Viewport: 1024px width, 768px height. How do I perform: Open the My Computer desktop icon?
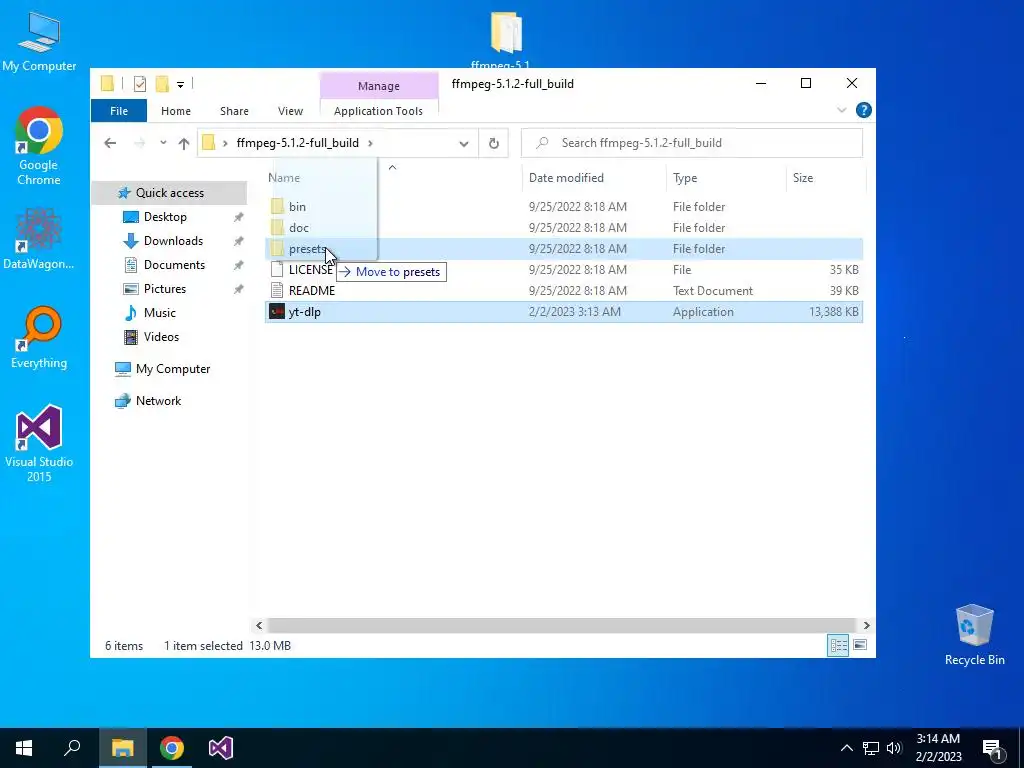coord(39,41)
